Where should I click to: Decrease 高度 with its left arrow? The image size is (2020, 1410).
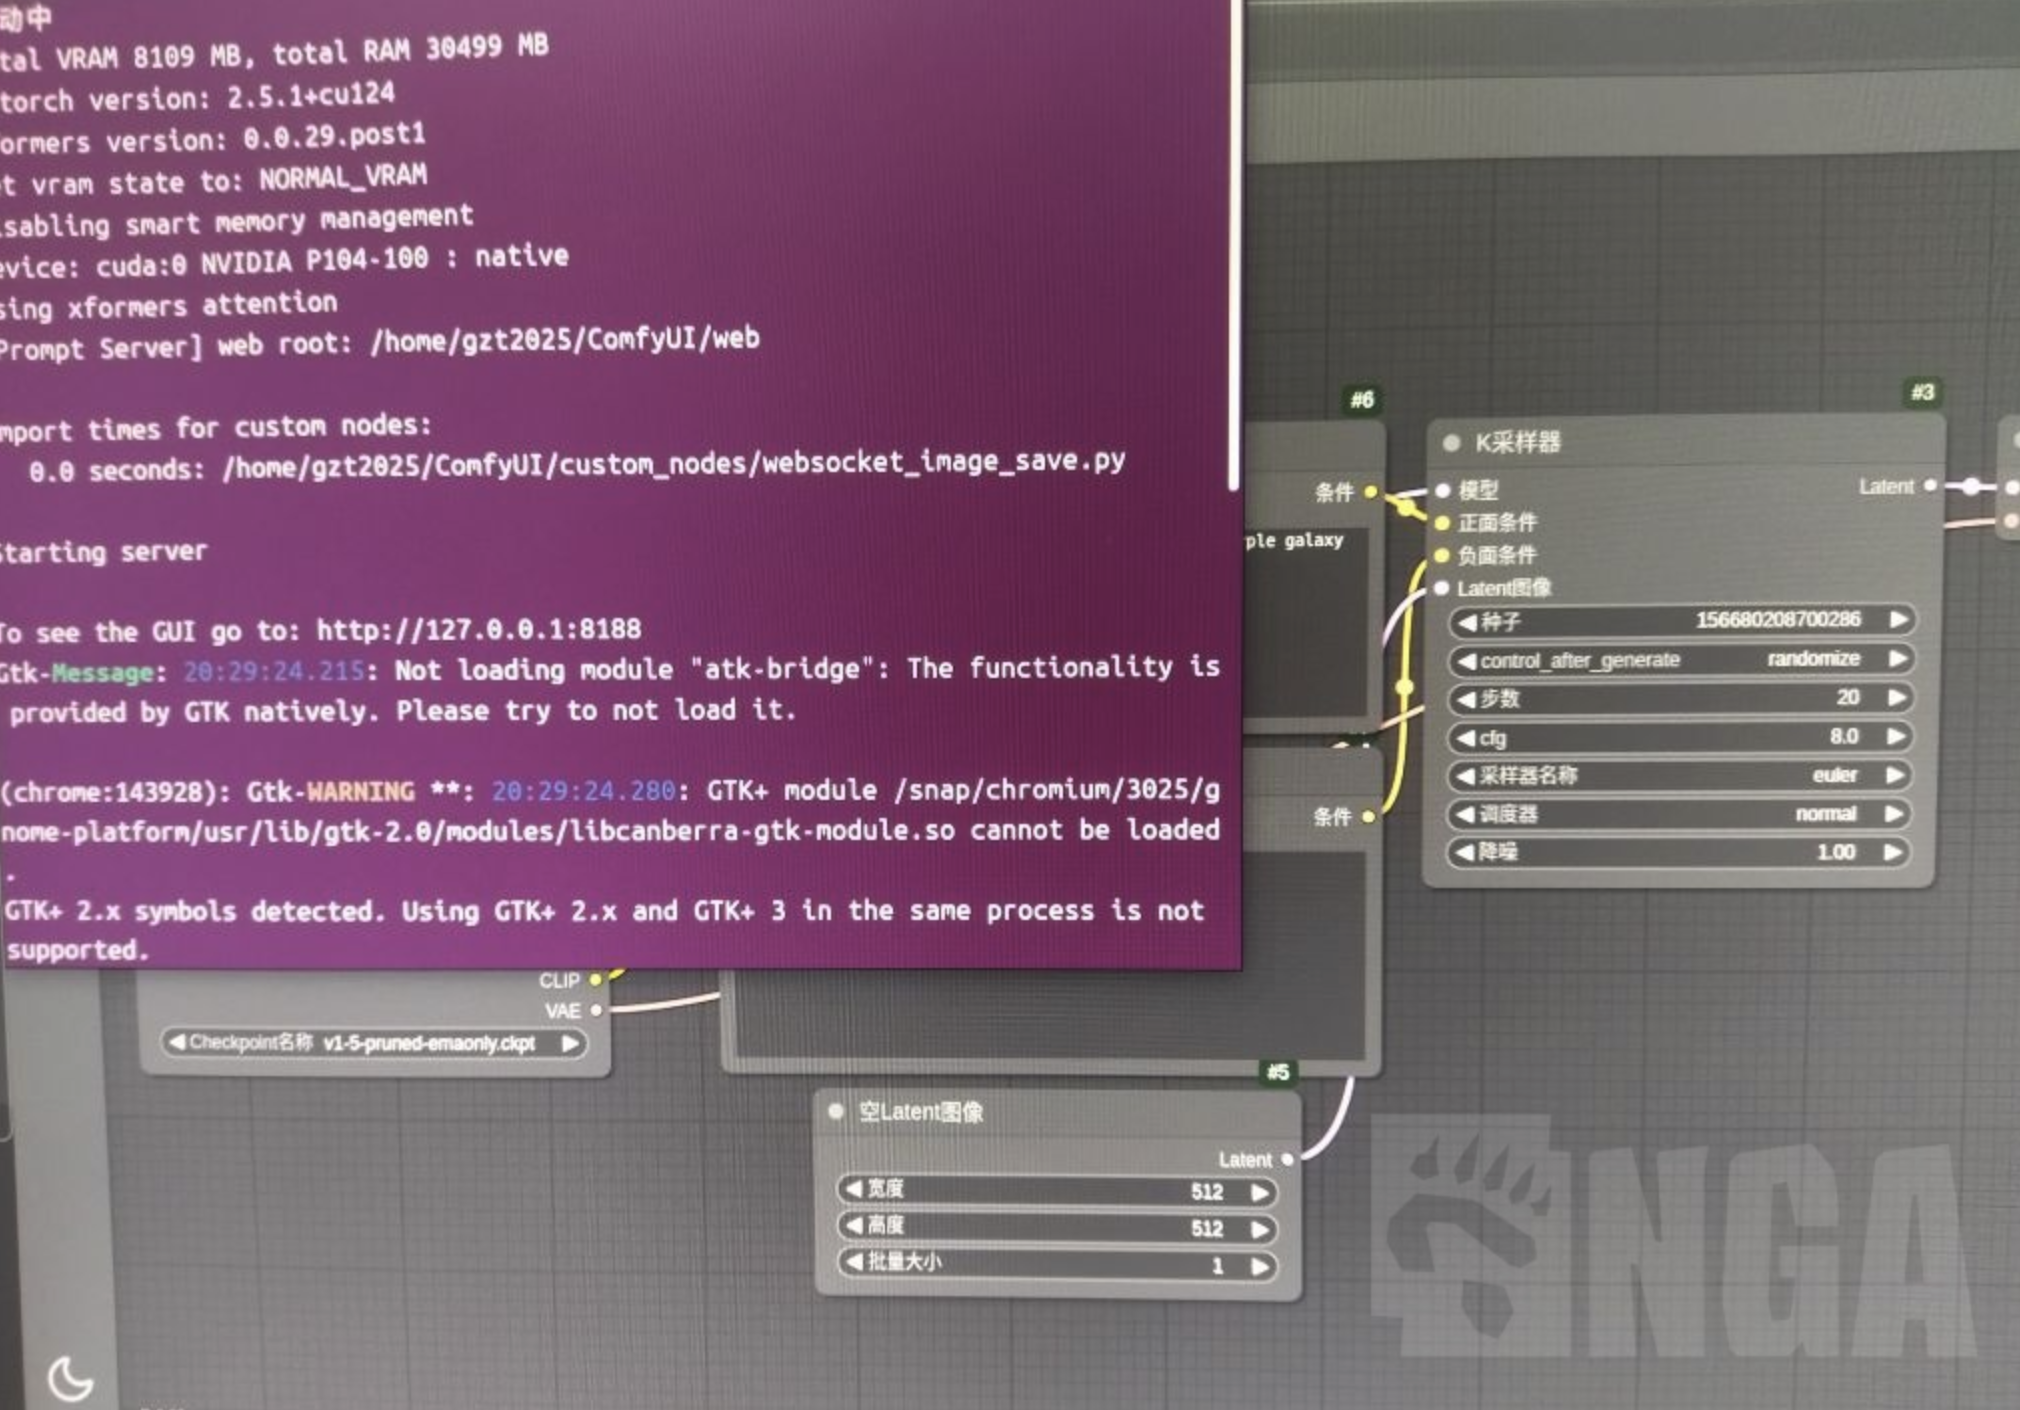(x=853, y=1225)
